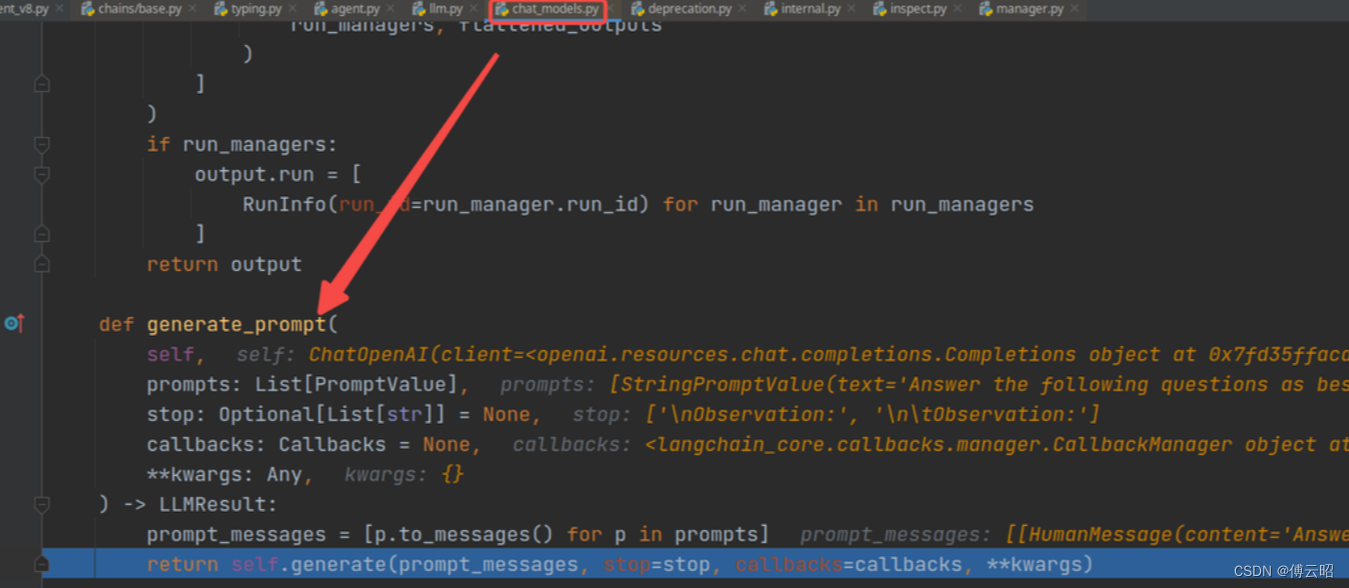The image size is (1349, 588).
Task: Close the internal.py tab
Action: click(x=852, y=9)
